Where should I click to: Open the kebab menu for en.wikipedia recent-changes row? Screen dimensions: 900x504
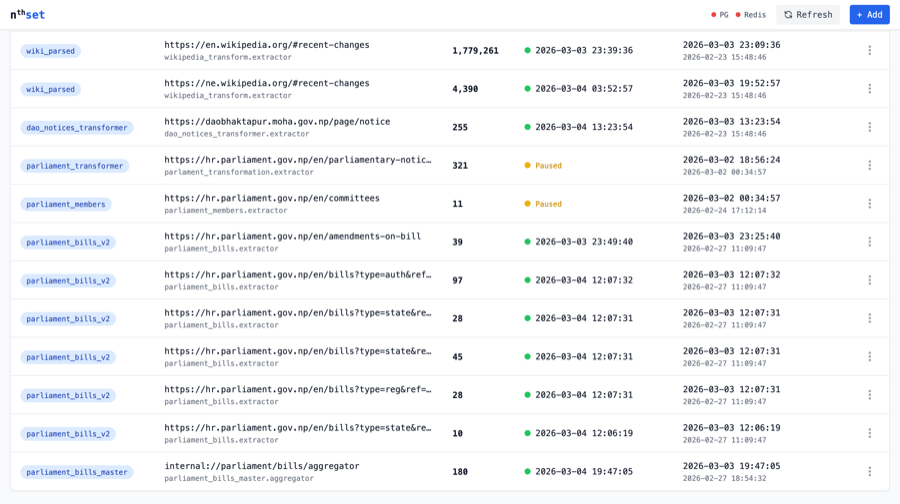869,50
